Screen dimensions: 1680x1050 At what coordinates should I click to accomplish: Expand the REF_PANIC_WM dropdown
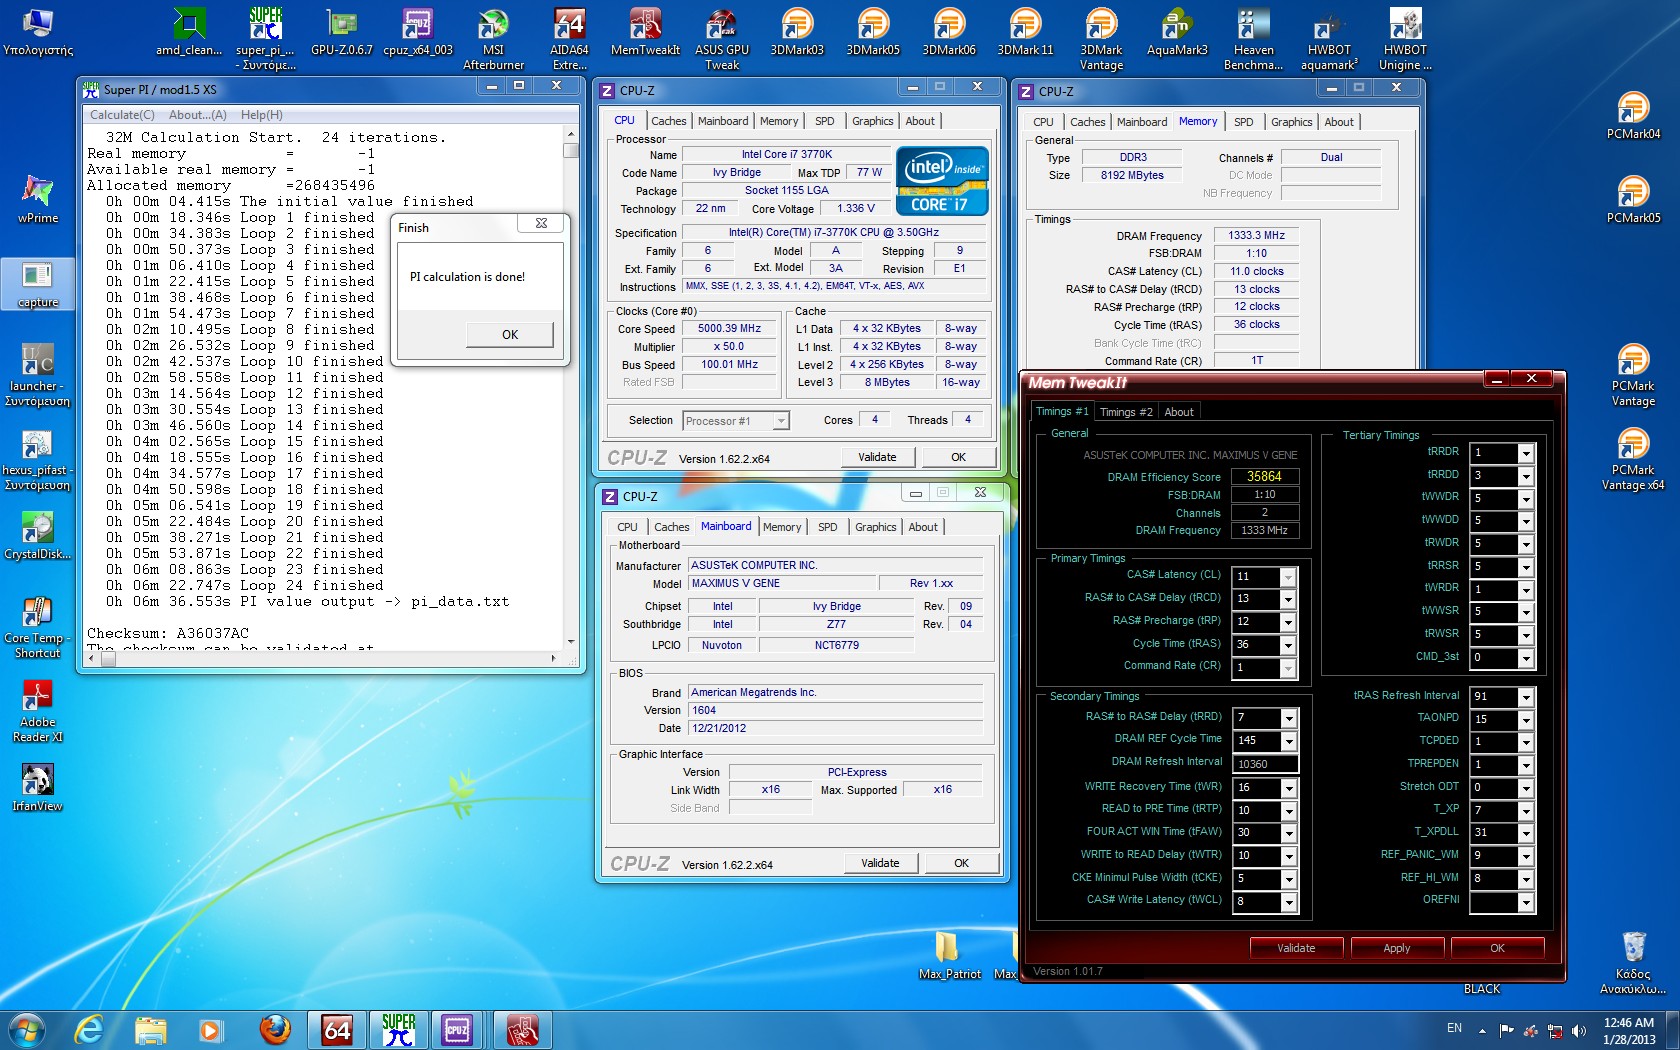click(x=1526, y=856)
